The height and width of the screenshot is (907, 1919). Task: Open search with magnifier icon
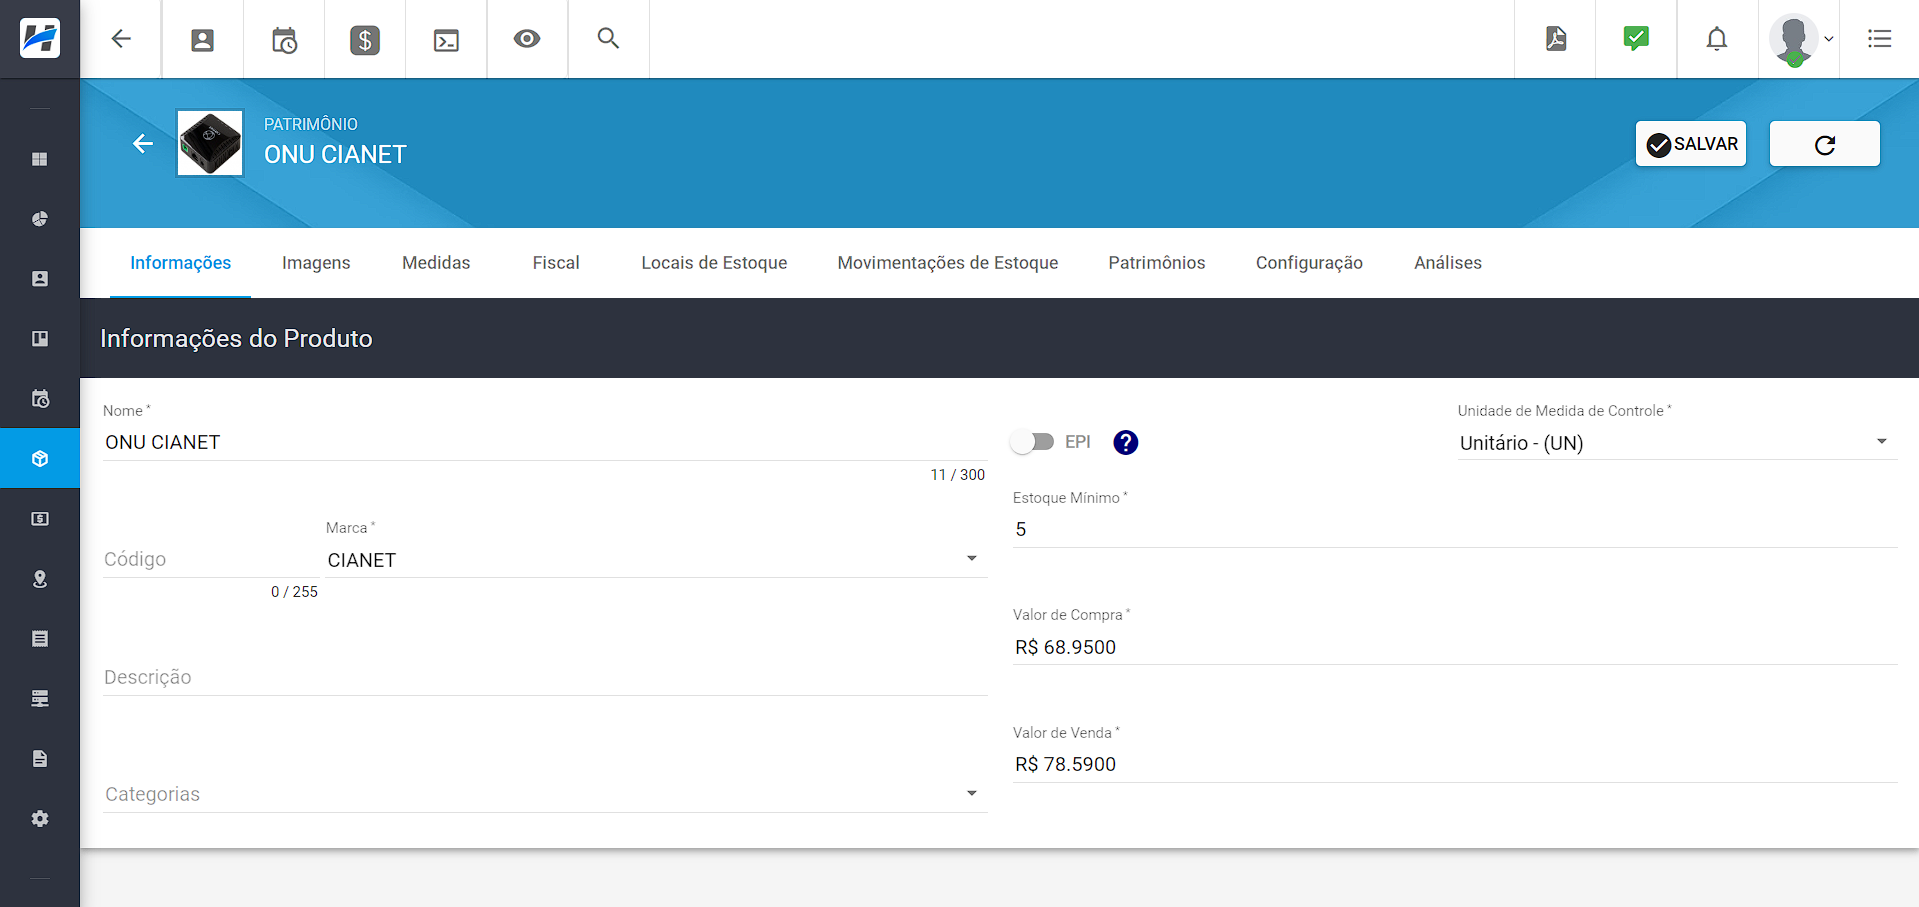pos(608,39)
